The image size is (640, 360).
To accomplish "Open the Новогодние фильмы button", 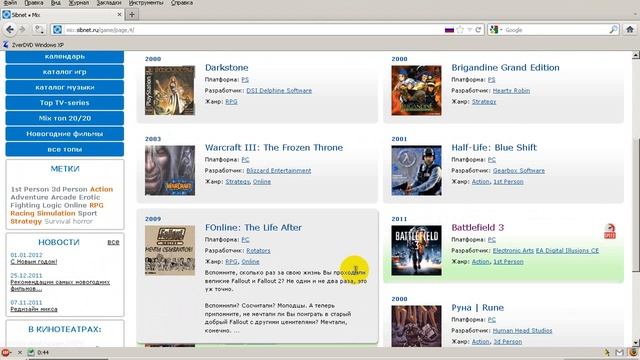I will tap(64, 134).
